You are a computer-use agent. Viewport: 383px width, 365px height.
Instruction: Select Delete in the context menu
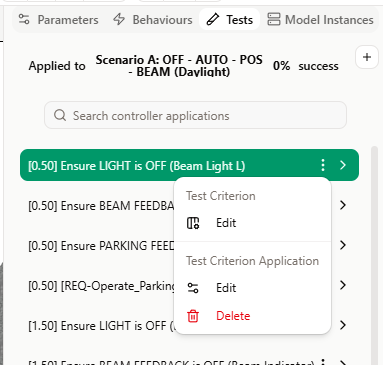(252, 316)
